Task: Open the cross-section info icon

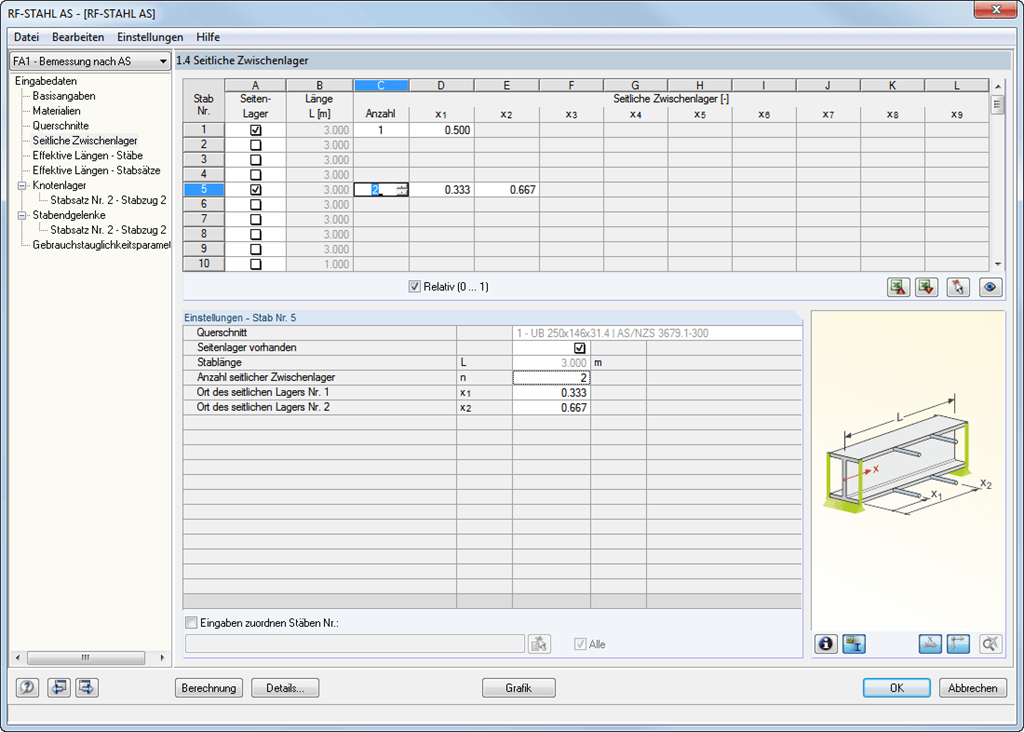Action: click(826, 644)
